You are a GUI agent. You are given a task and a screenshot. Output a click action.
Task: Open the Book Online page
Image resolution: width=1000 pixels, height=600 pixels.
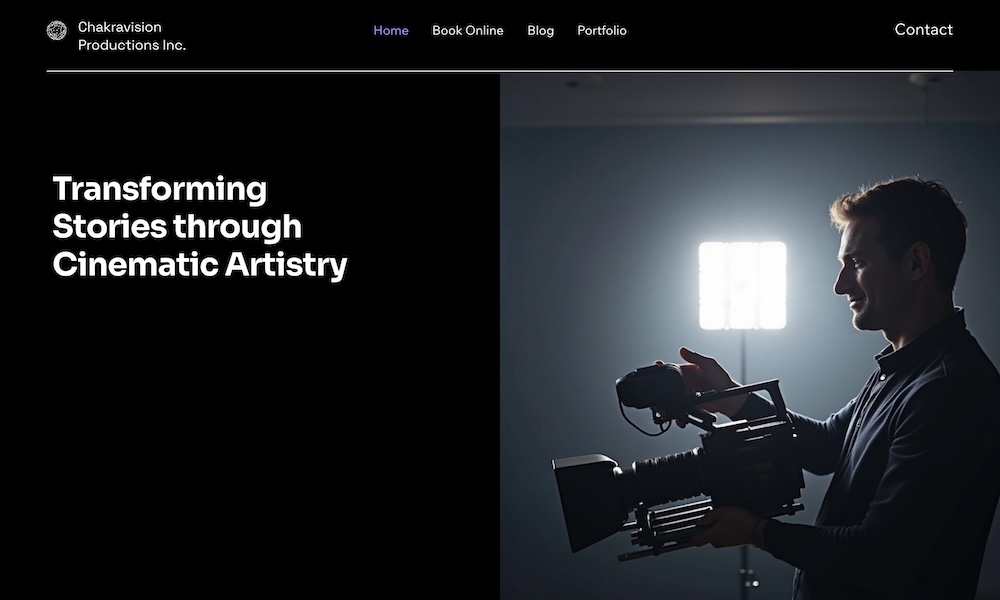467,30
